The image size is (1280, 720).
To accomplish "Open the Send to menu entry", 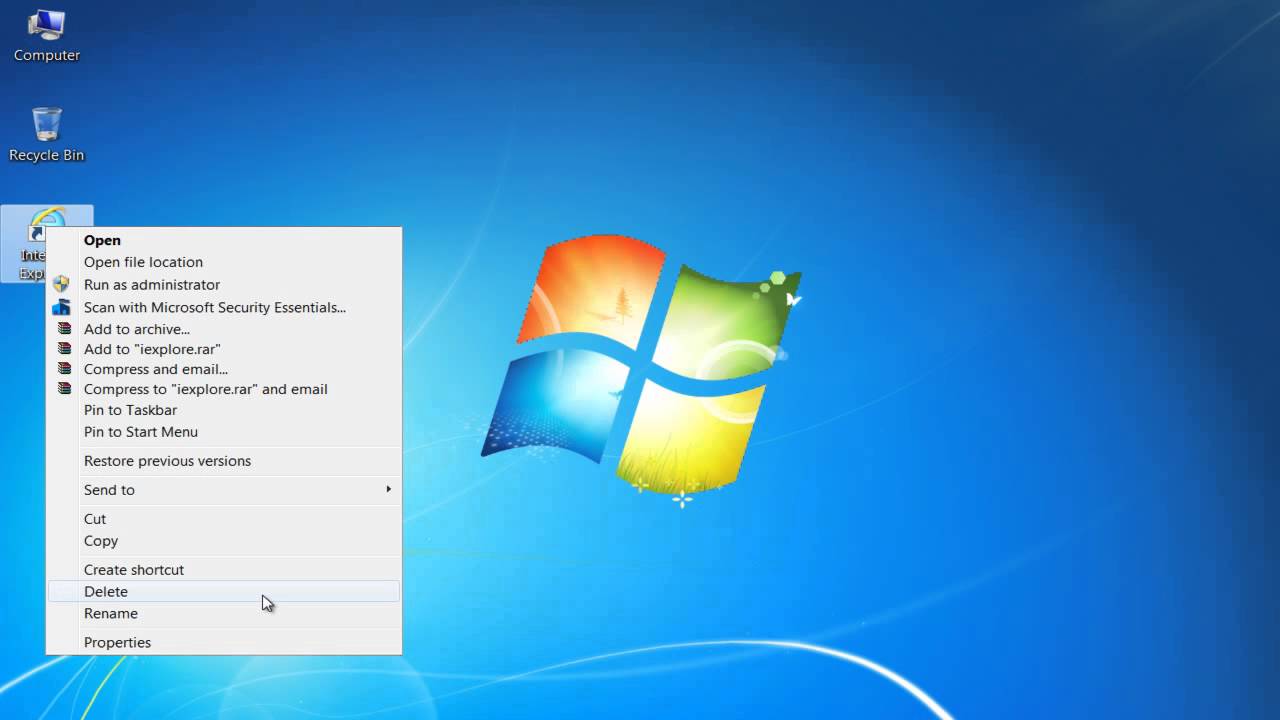I will point(224,490).
